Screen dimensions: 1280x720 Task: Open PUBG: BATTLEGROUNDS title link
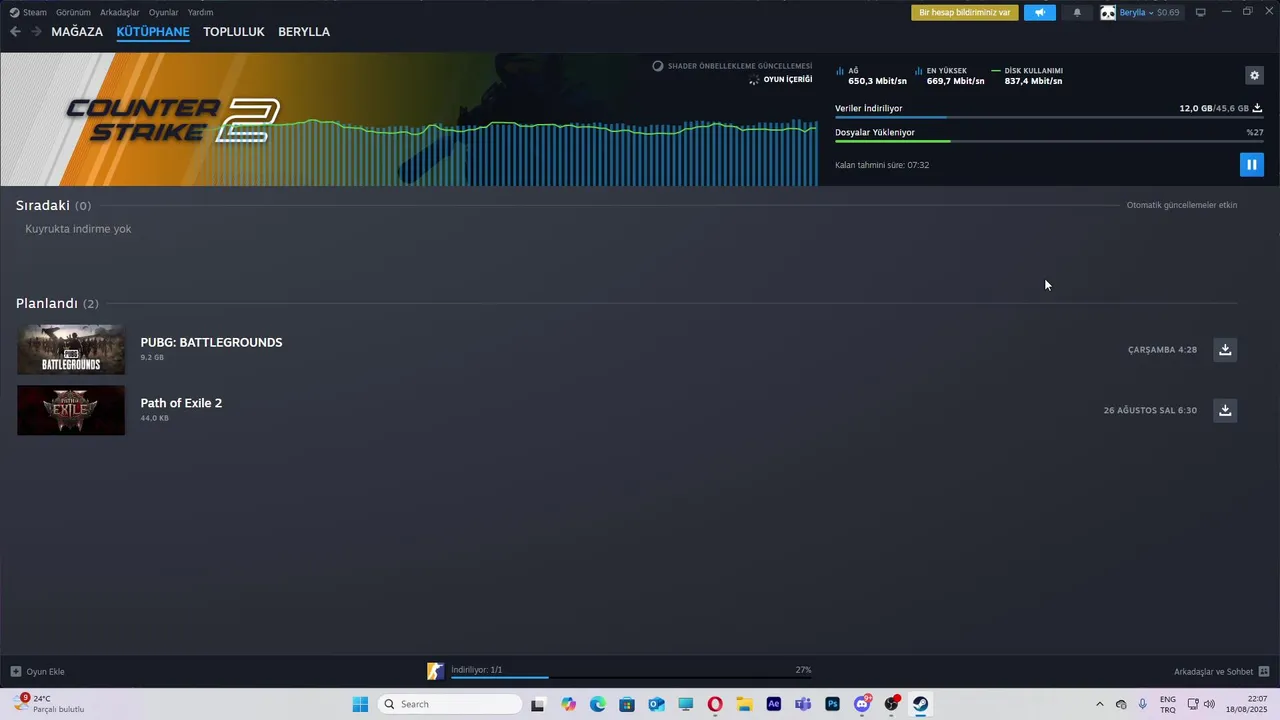[211, 342]
